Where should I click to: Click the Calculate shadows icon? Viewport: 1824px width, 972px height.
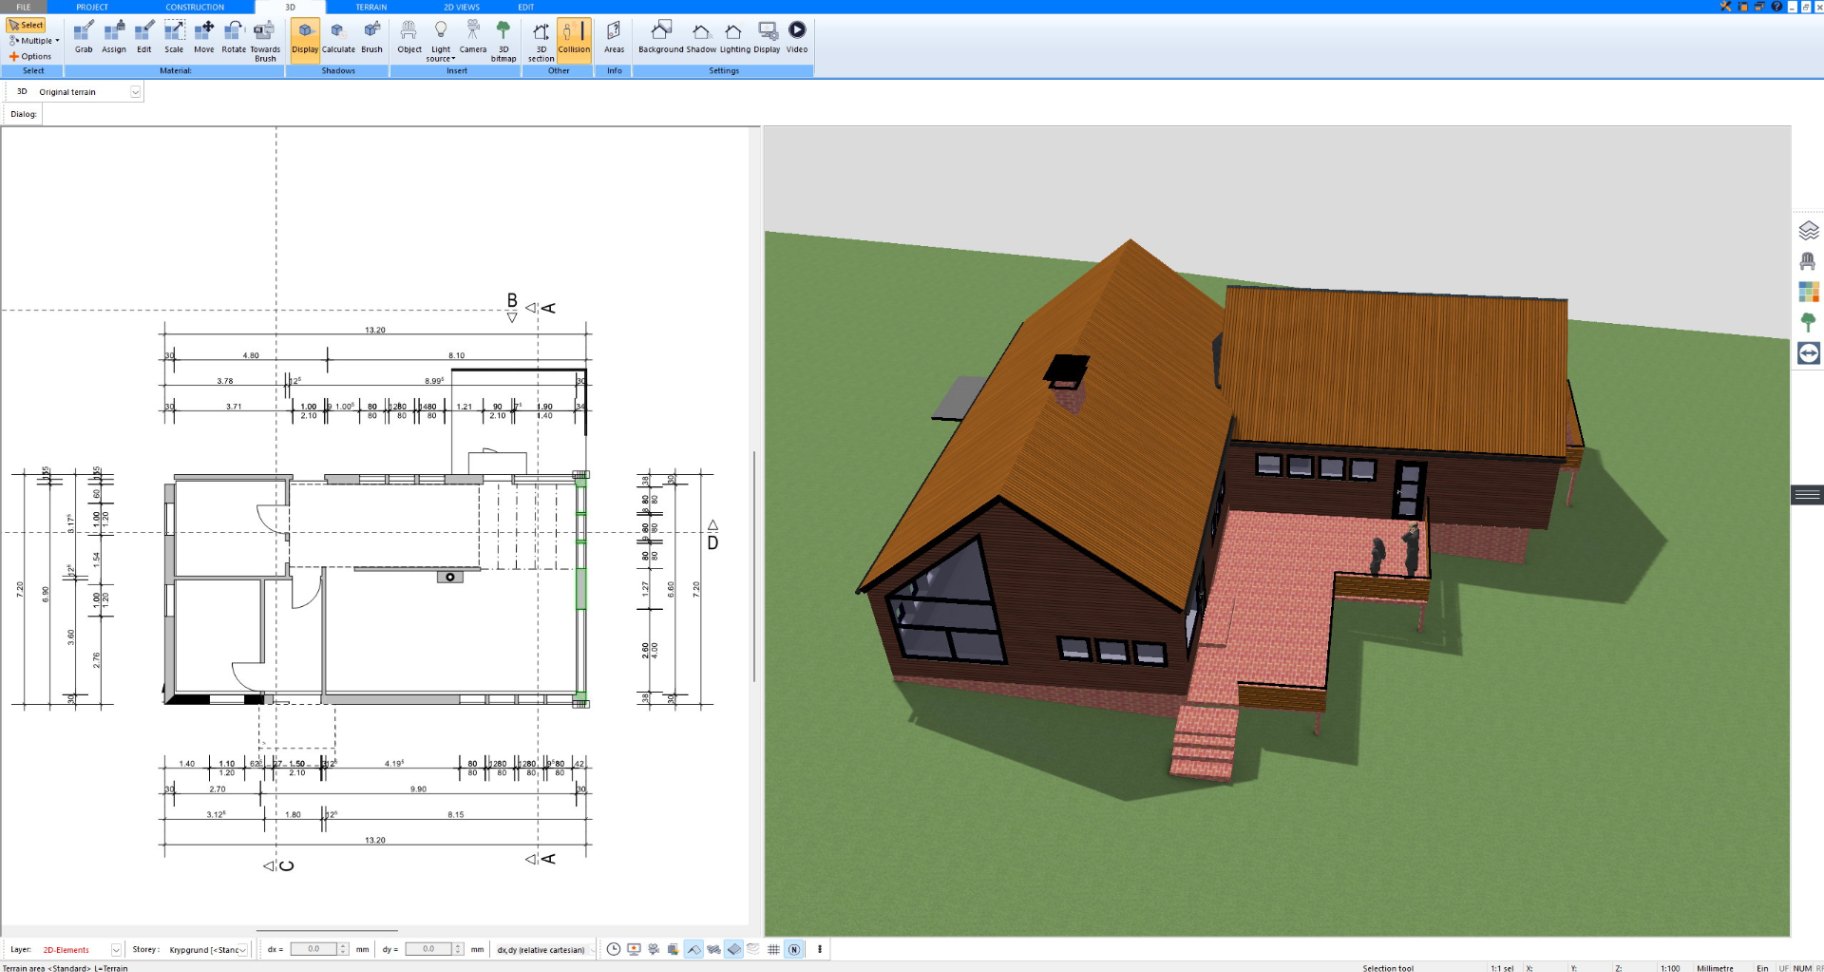(338, 37)
